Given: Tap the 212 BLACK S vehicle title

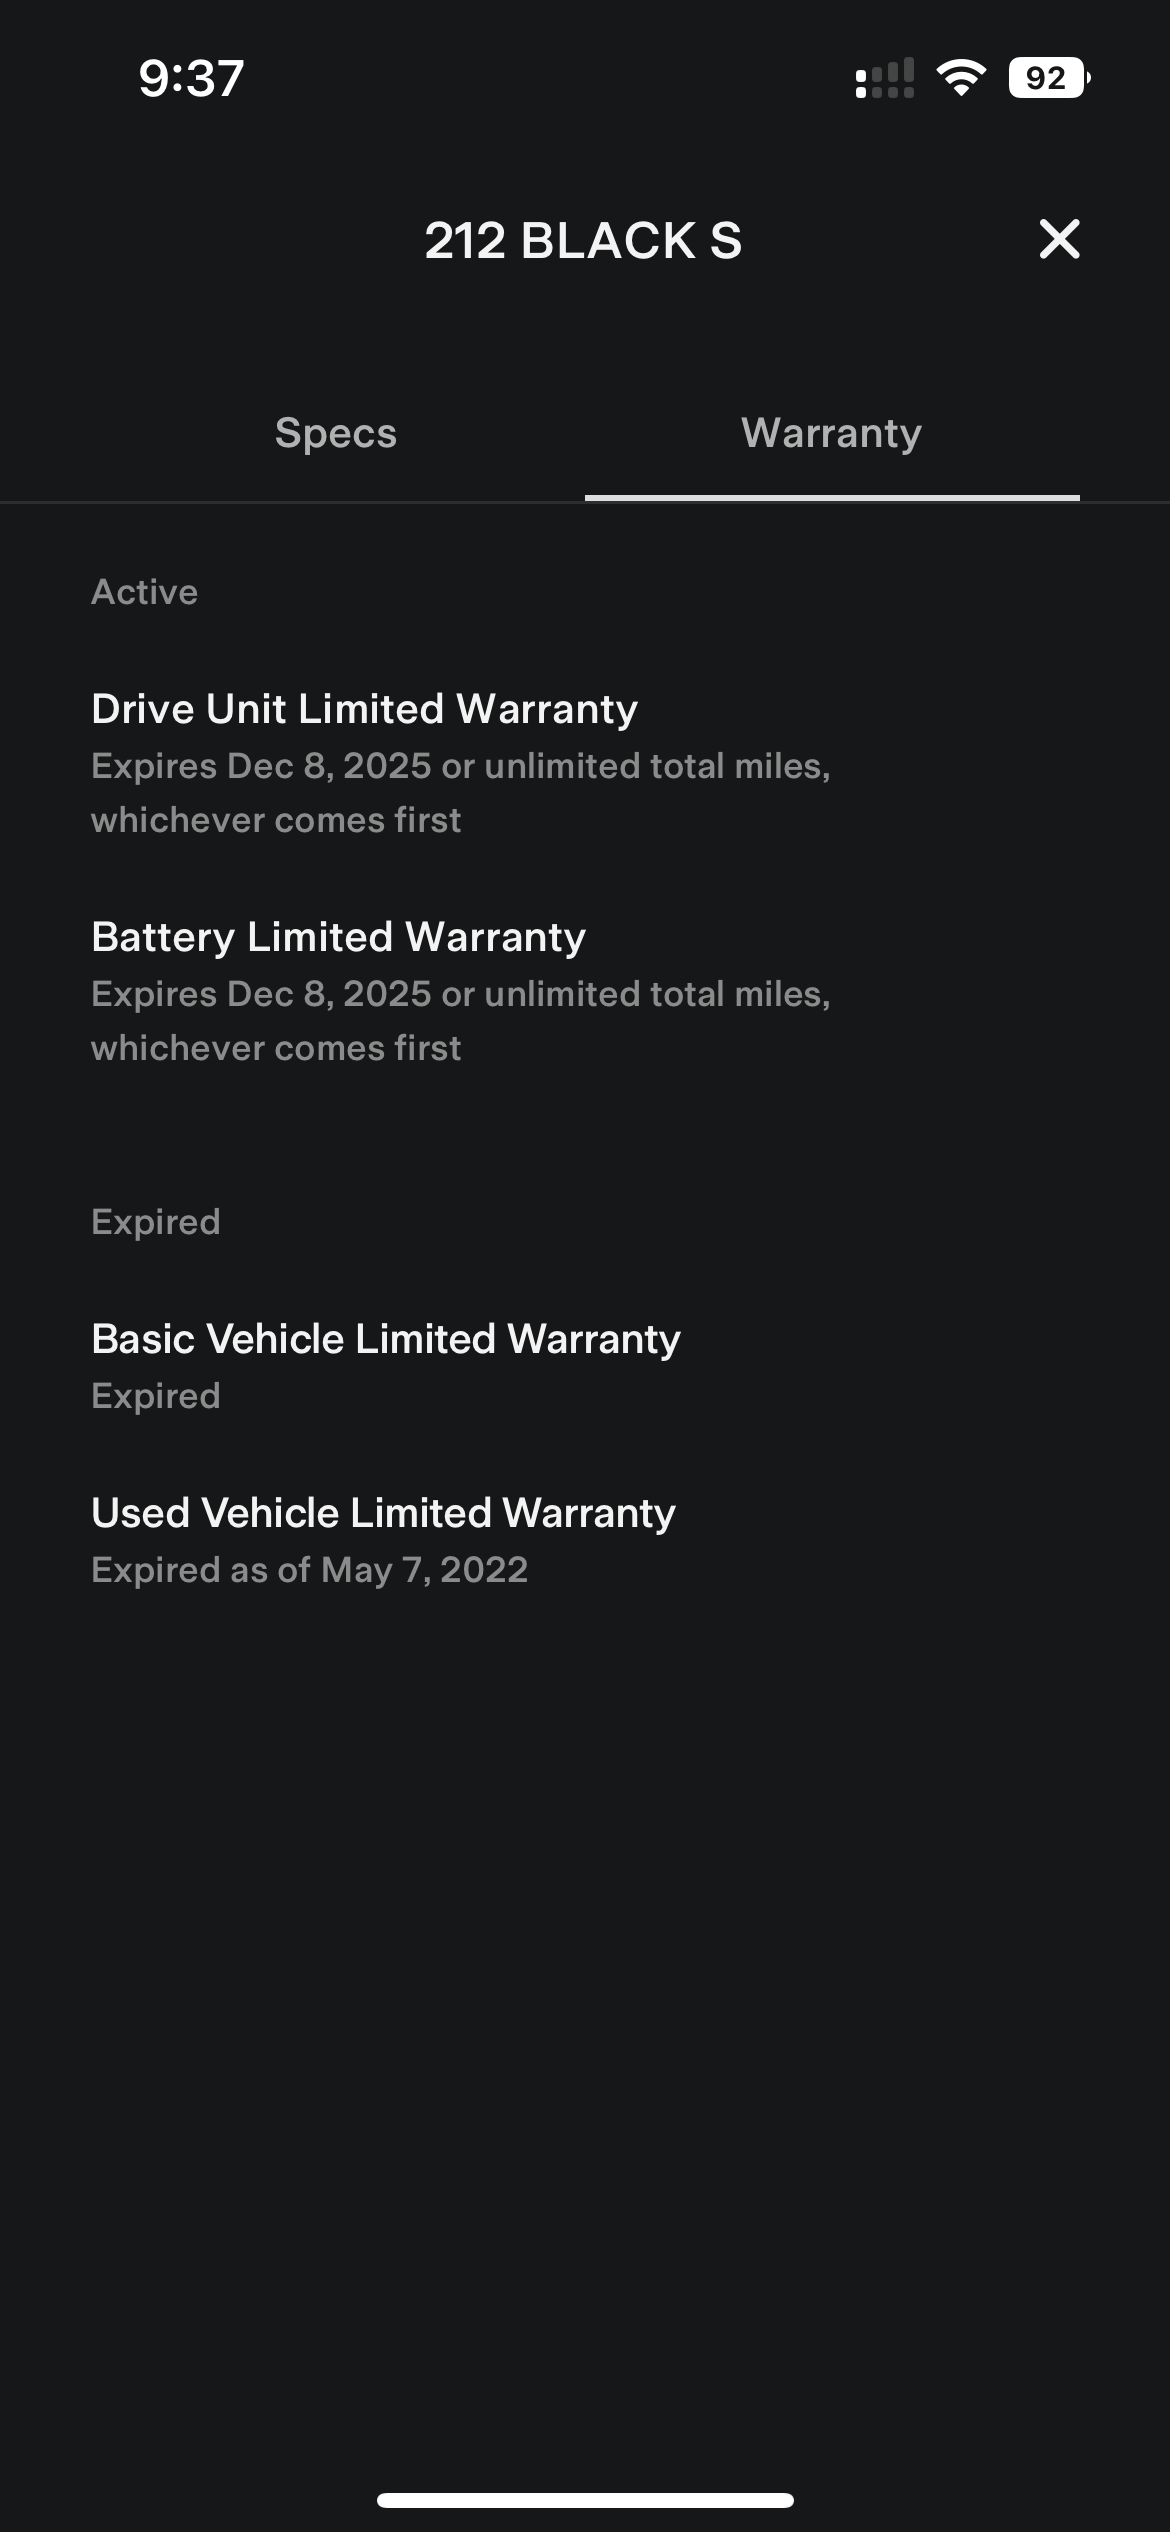Looking at the screenshot, I should click(x=583, y=241).
